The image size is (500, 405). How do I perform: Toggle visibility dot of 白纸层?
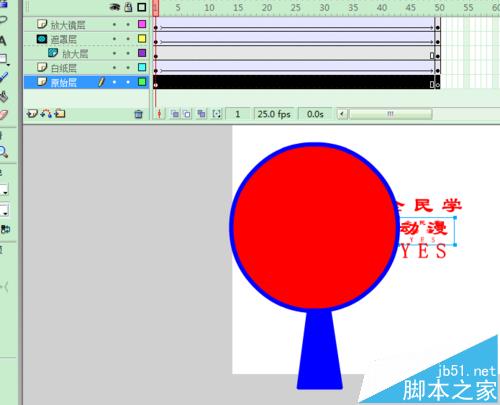click(x=114, y=68)
